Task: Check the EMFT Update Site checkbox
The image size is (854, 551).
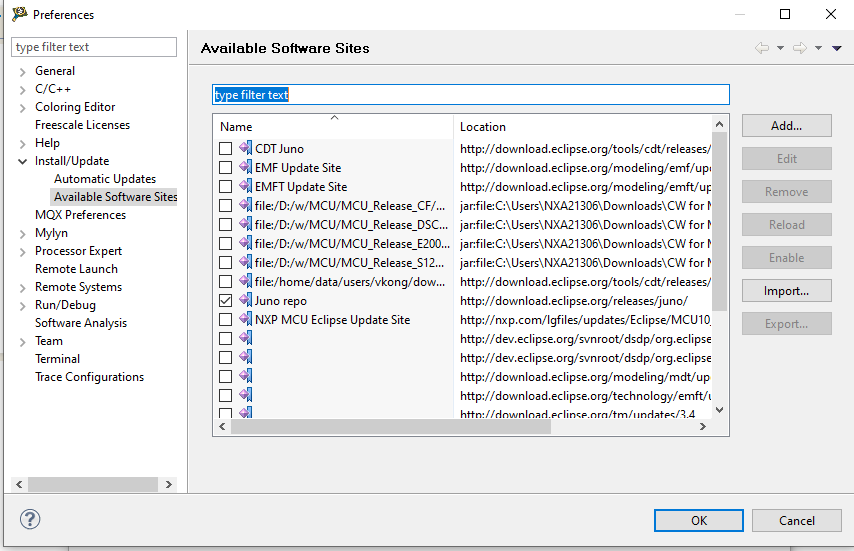Action: pyautogui.click(x=226, y=186)
